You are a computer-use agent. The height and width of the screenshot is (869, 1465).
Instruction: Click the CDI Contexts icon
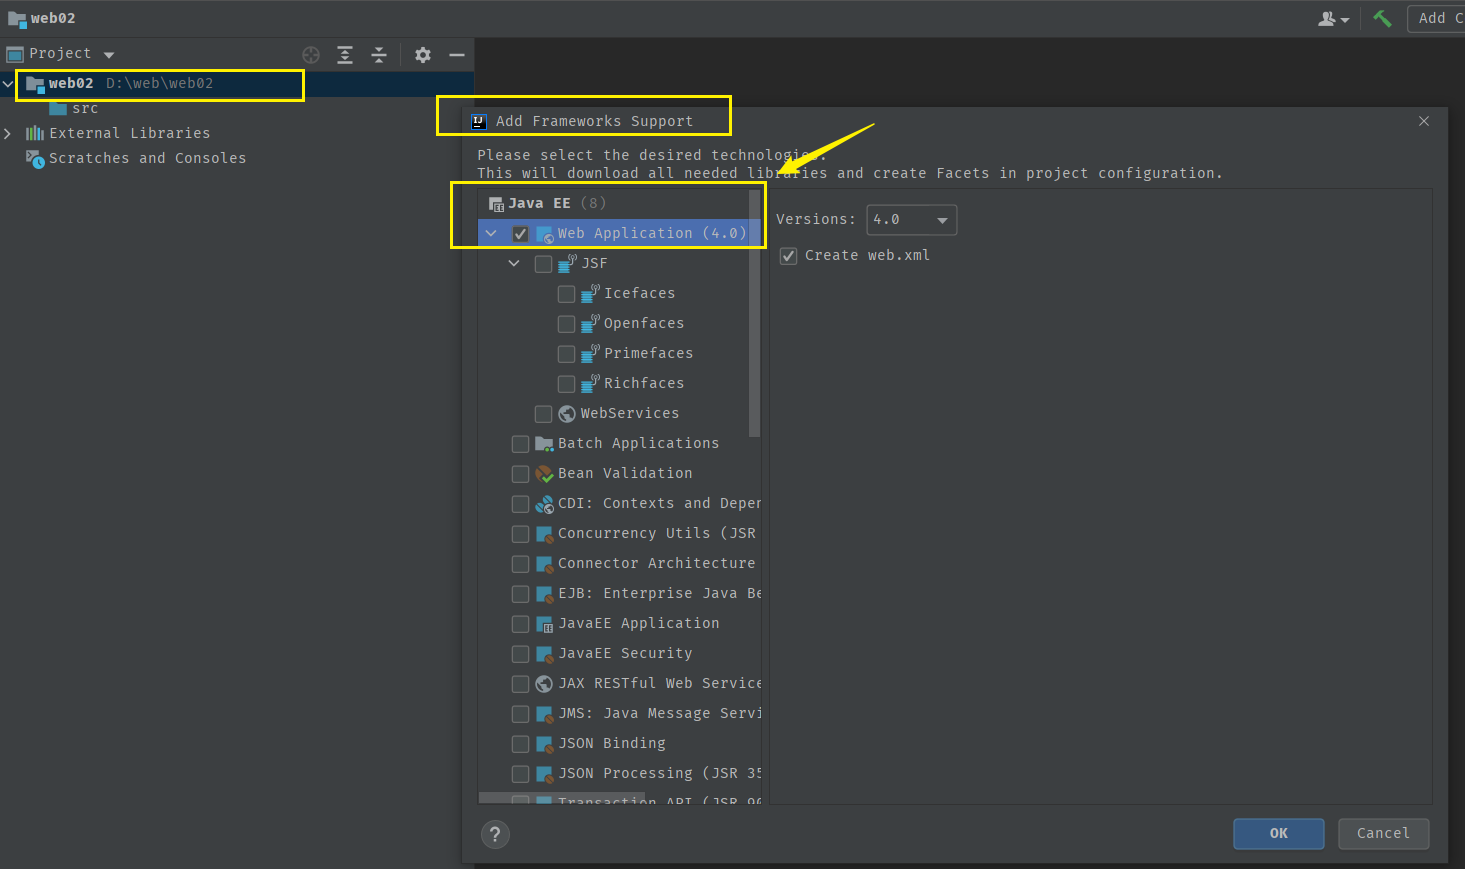(x=544, y=504)
